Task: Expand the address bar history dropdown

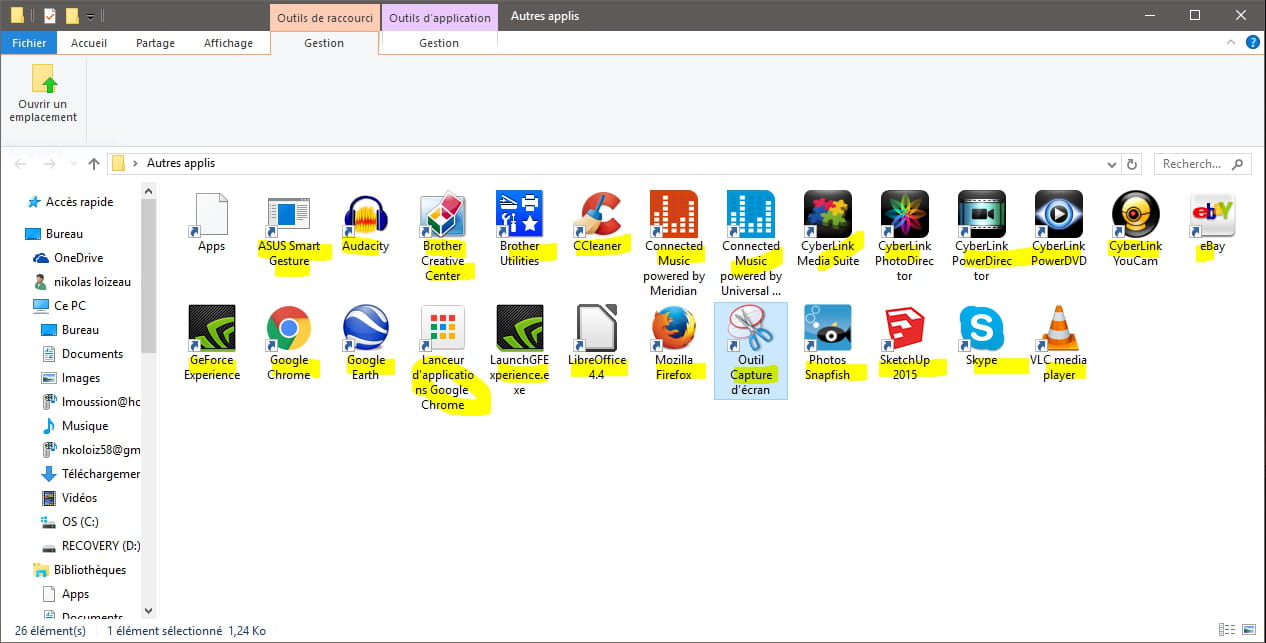Action: click(1112, 164)
